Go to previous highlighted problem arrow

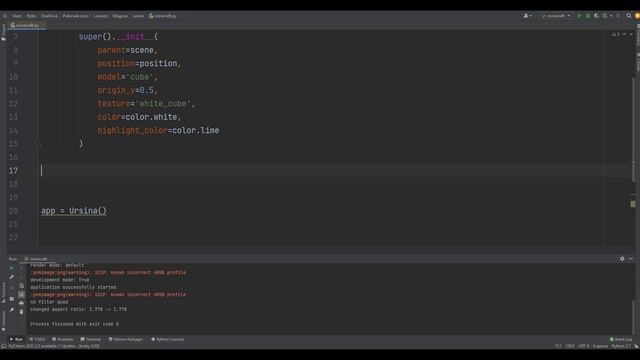click(624, 34)
